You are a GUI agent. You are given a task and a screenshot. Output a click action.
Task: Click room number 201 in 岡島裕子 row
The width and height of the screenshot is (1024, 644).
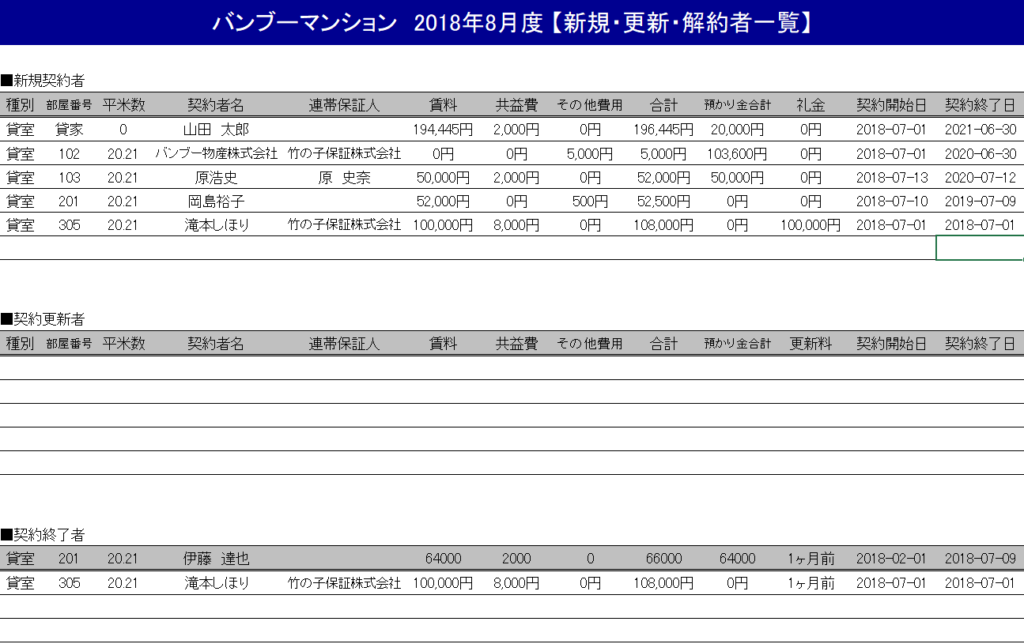pos(69,201)
